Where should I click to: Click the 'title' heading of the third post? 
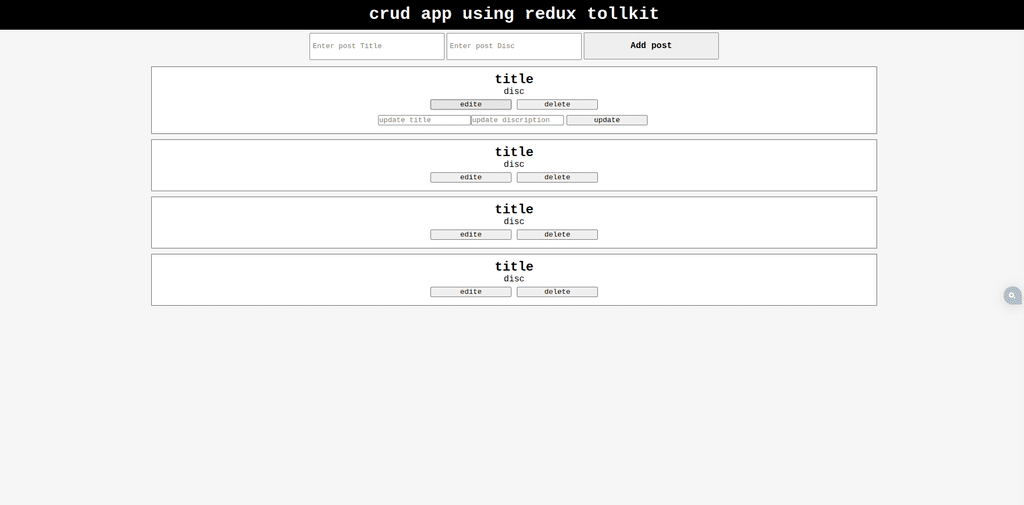[x=514, y=209]
